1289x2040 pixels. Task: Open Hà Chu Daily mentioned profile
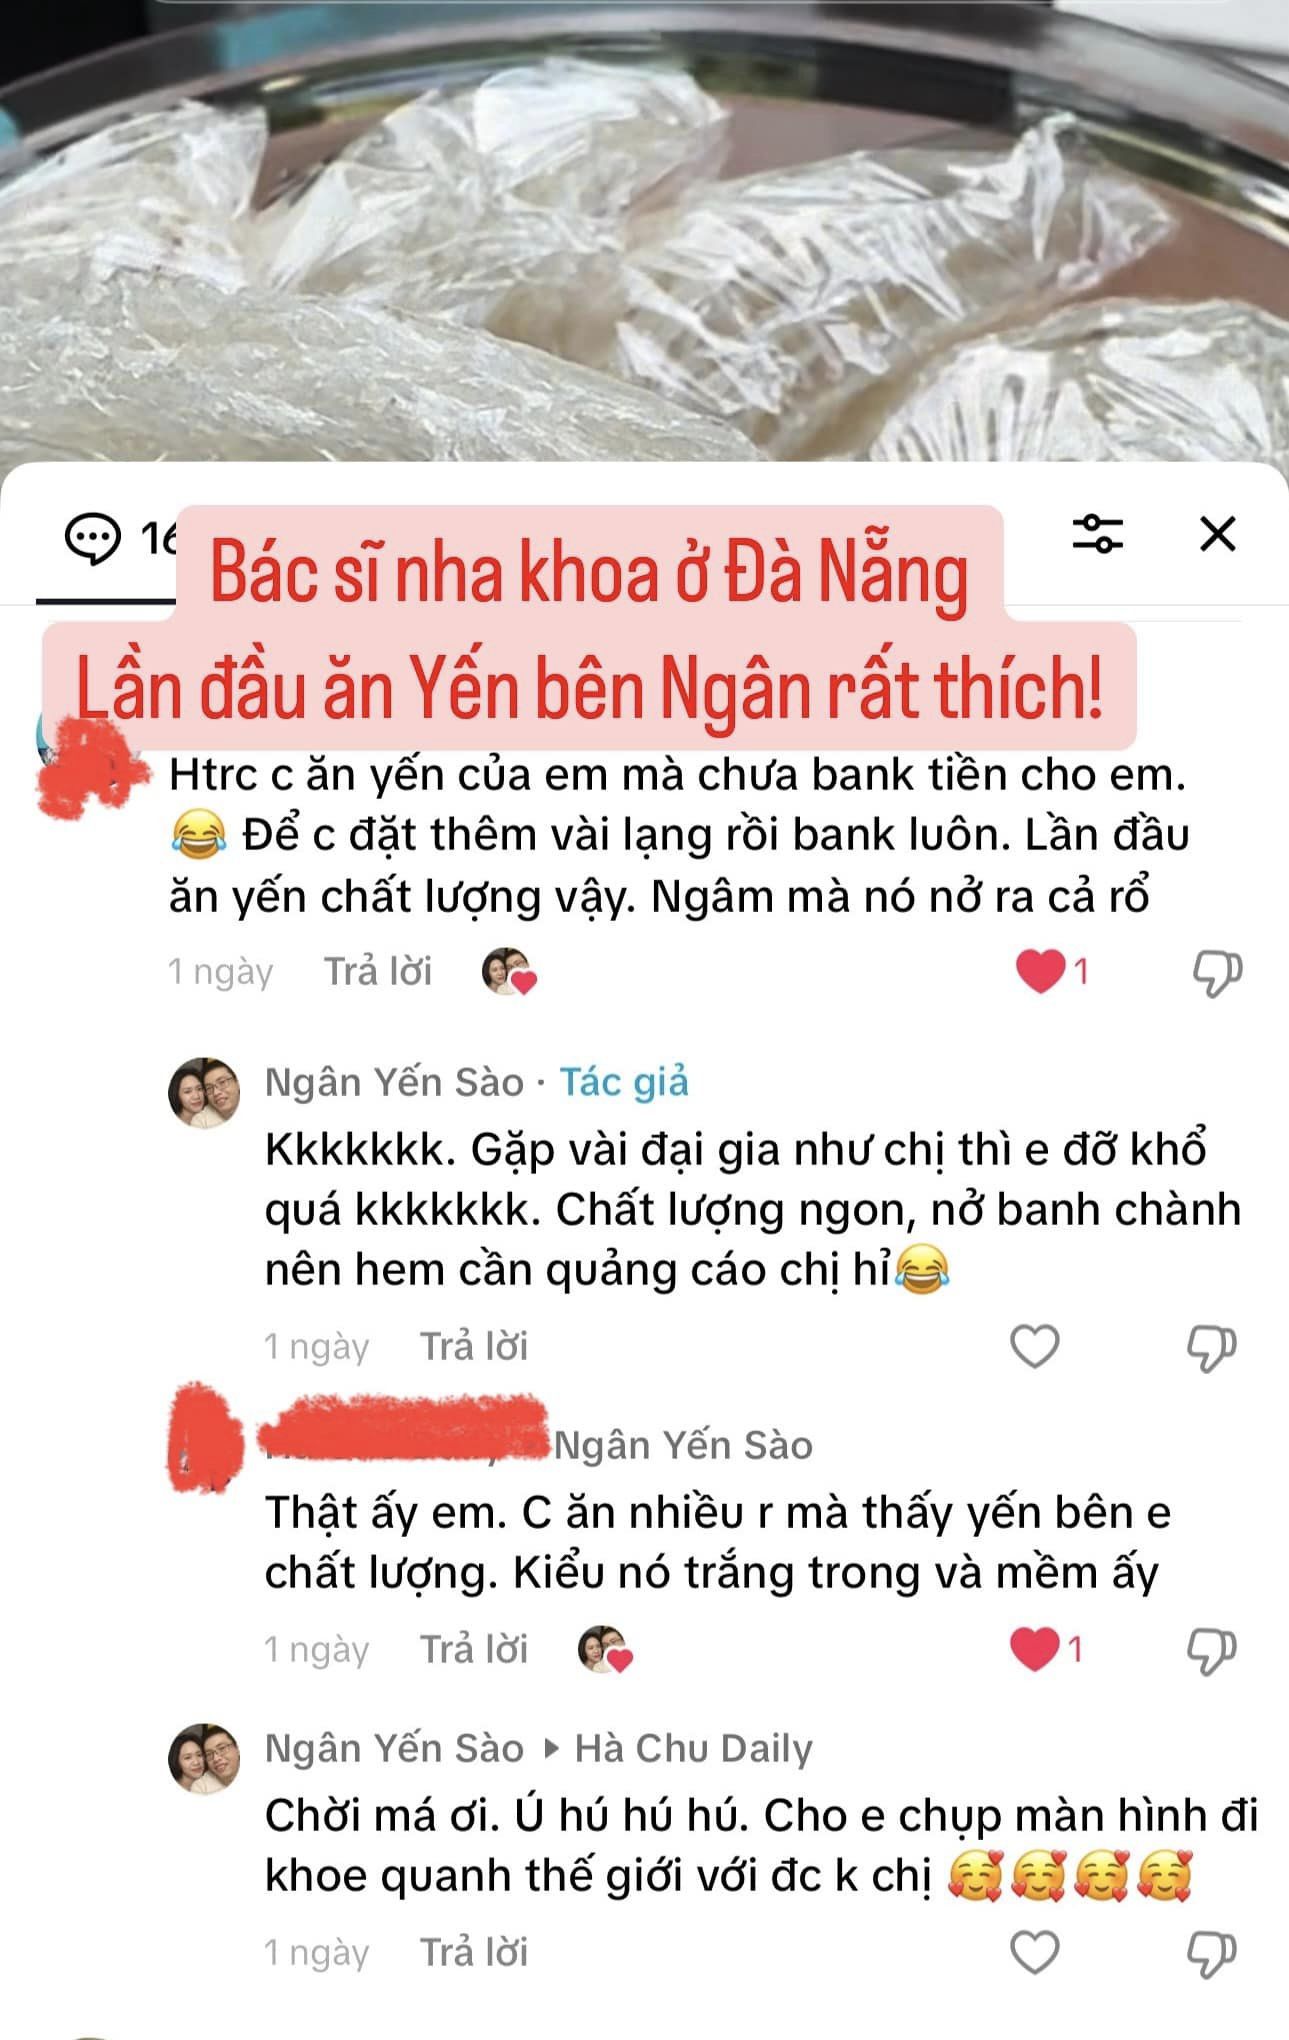[x=693, y=1748]
